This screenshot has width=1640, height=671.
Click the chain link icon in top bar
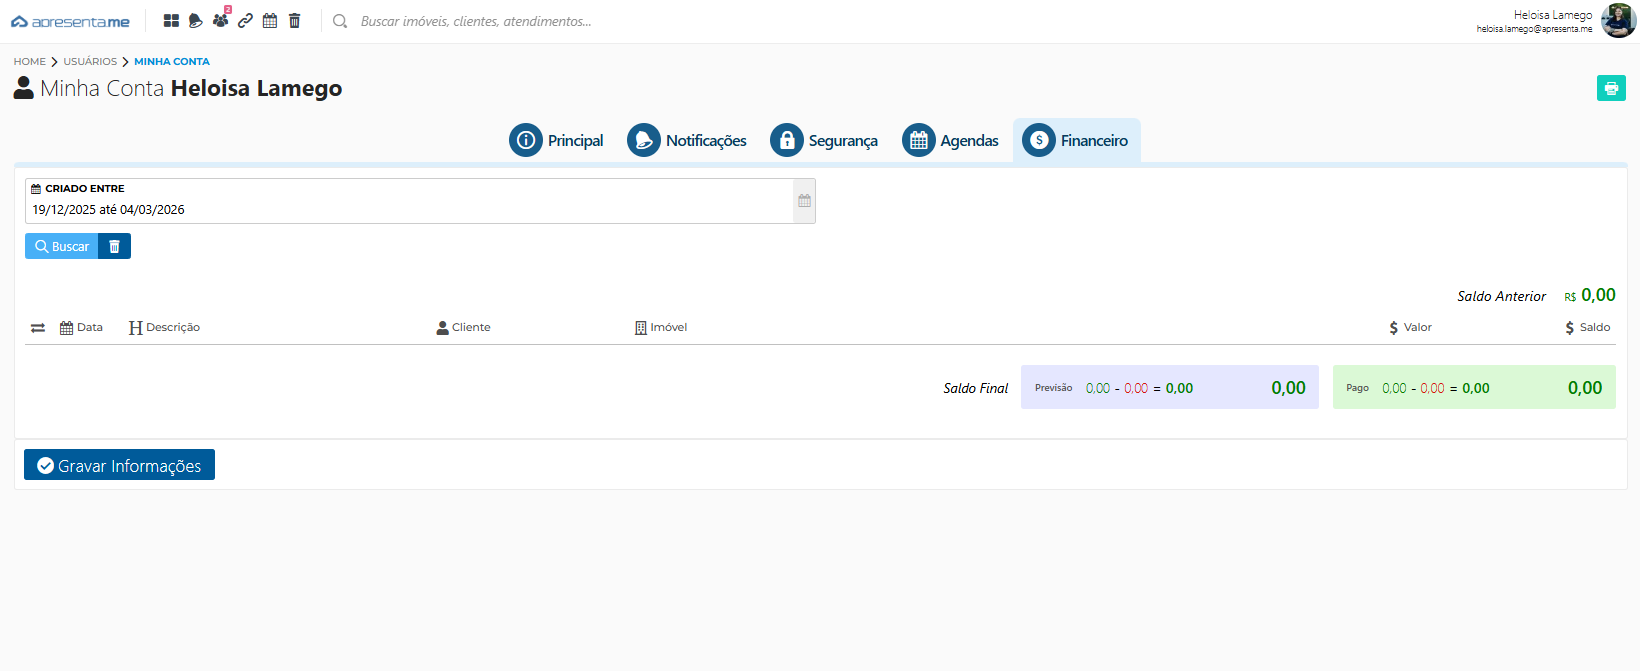click(245, 21)
